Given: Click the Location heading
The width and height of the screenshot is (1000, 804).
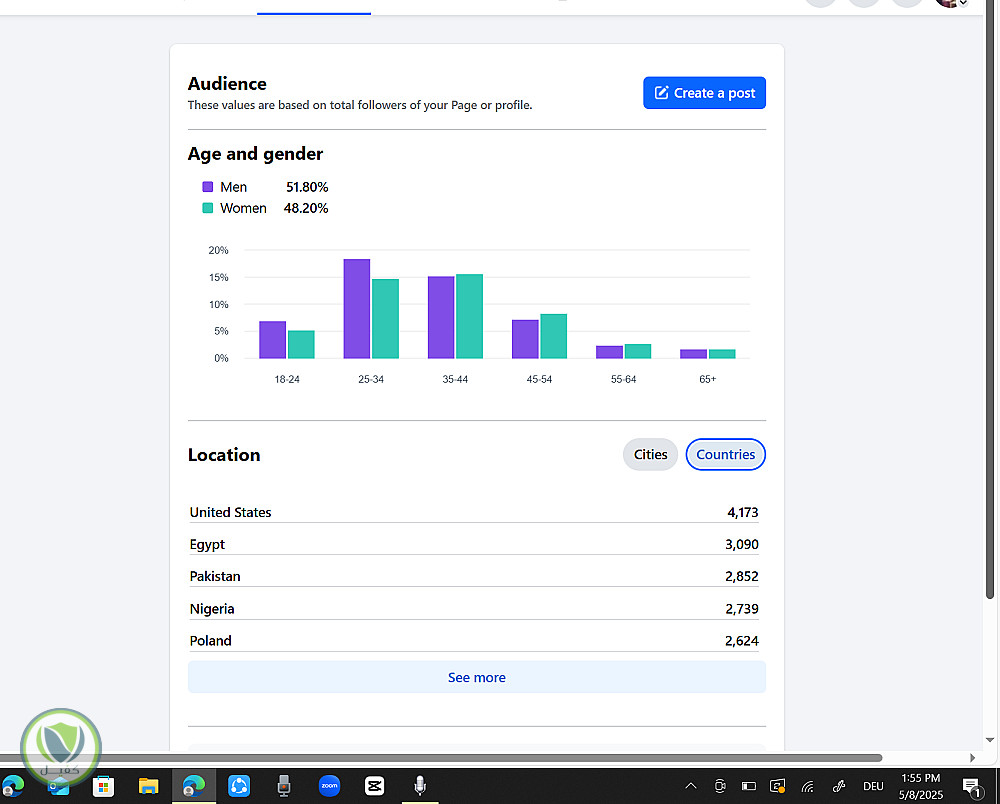Looking at the screenshot, I should (224, 455).
